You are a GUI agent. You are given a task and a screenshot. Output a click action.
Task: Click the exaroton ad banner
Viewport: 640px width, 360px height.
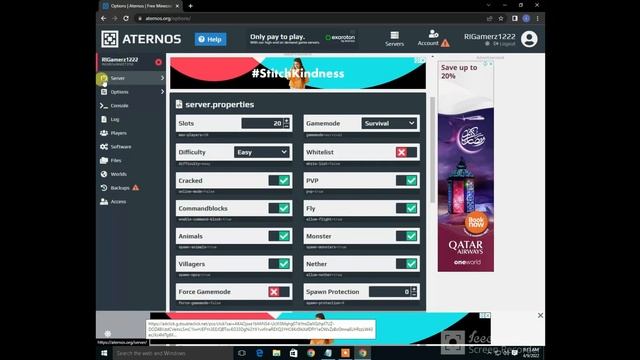(x=302, y=39)
